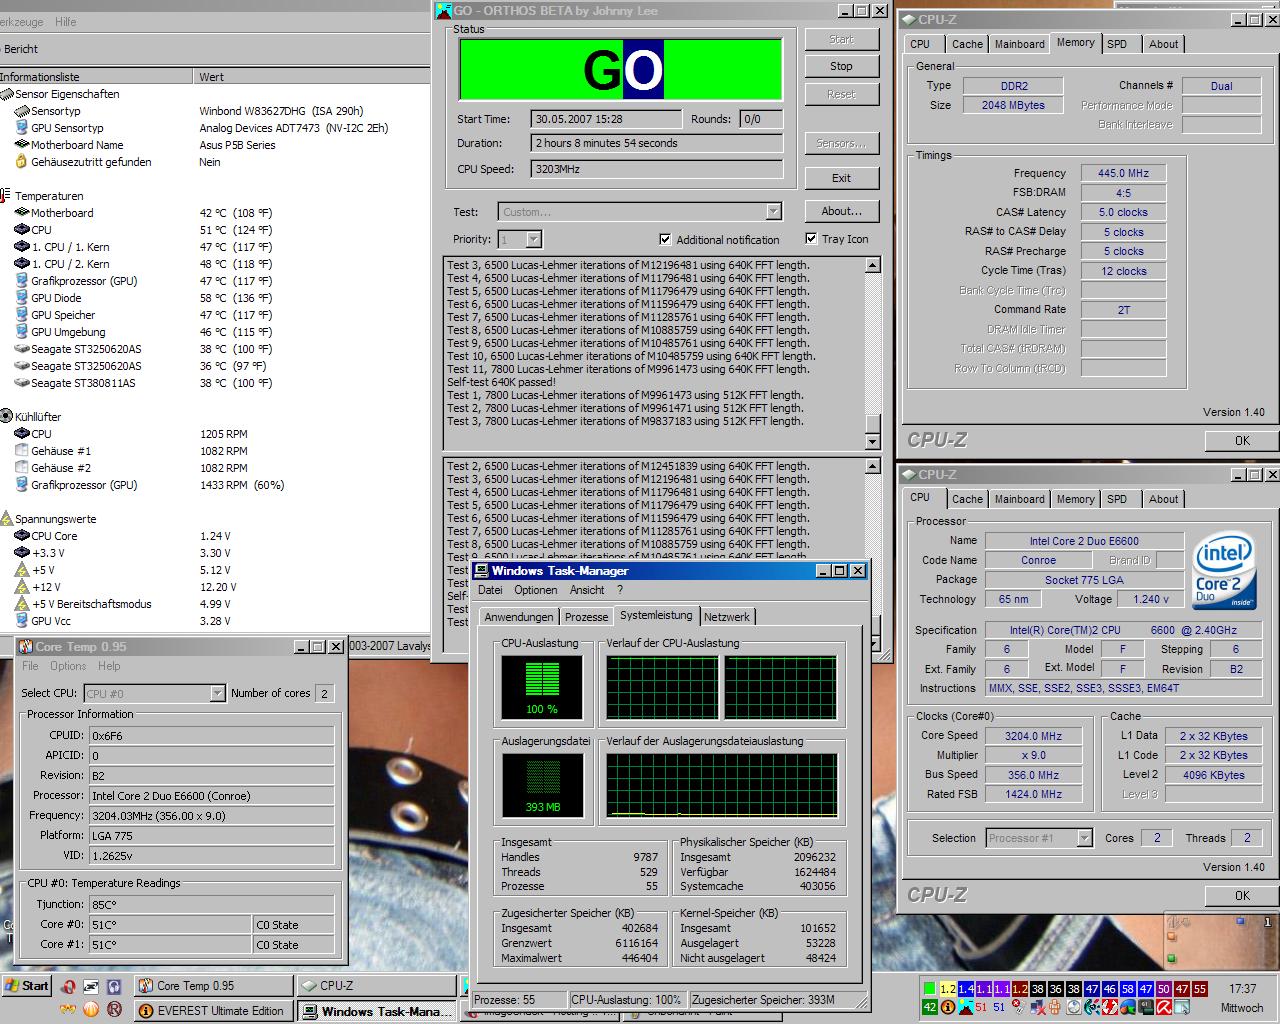Click the Core Temp title bar icon
The image size is (1280, 1024).
coord(27,646)
